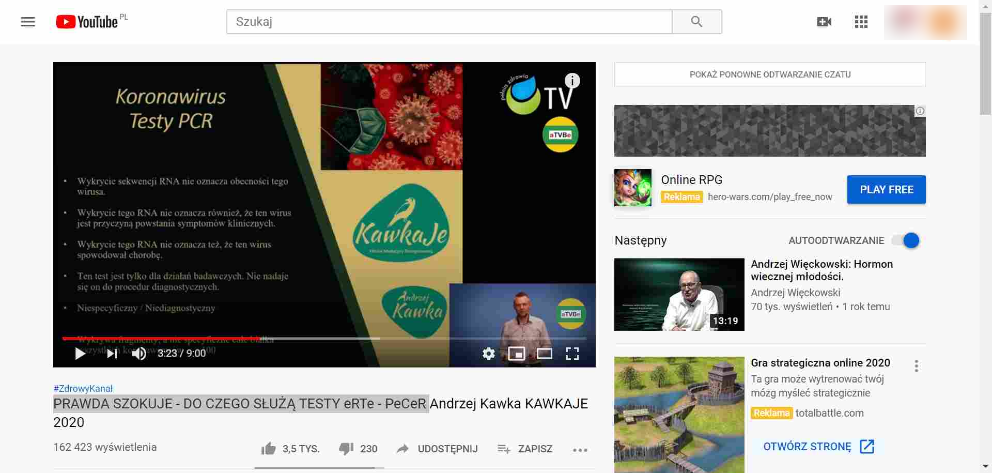Open the create video camera icon
Image resolution: width=992 pixels, height=473 pixels.
point(824,22)
